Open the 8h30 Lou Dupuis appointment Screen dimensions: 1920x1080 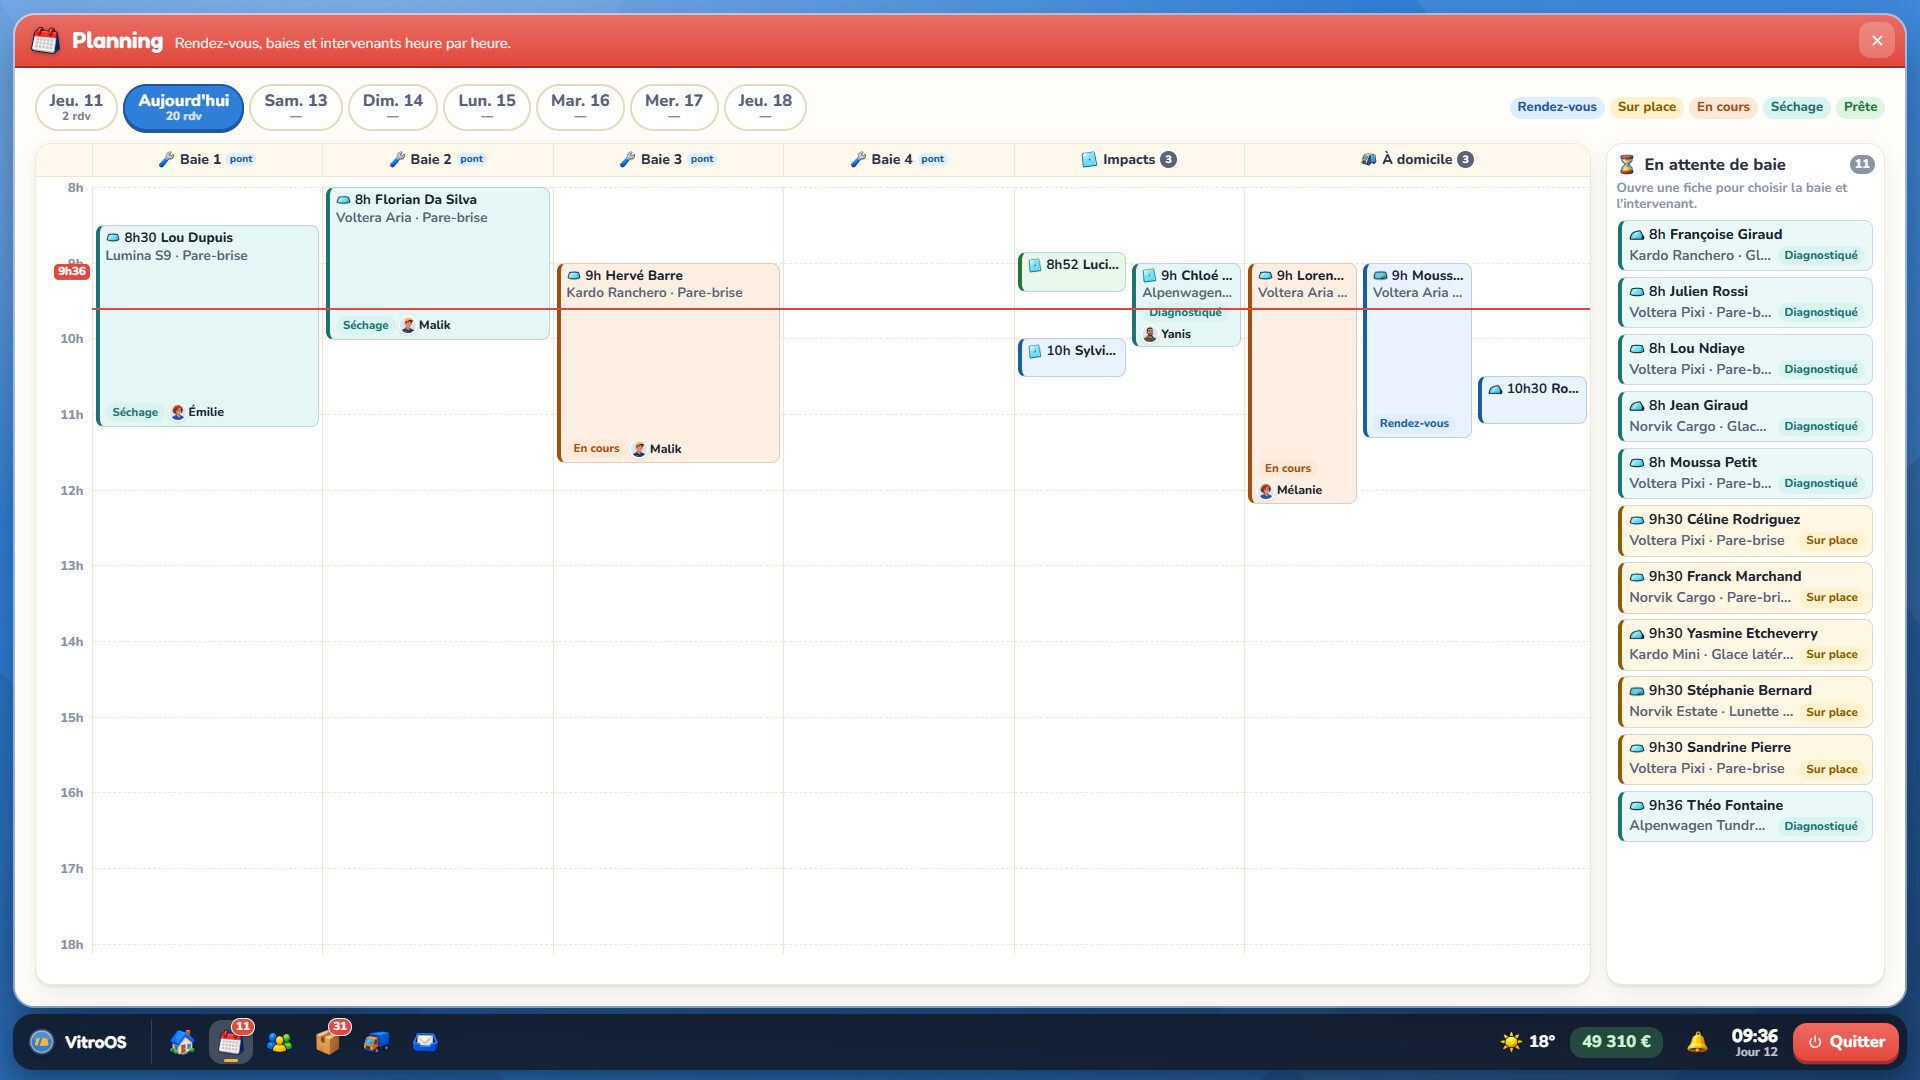tap(208, 326)
